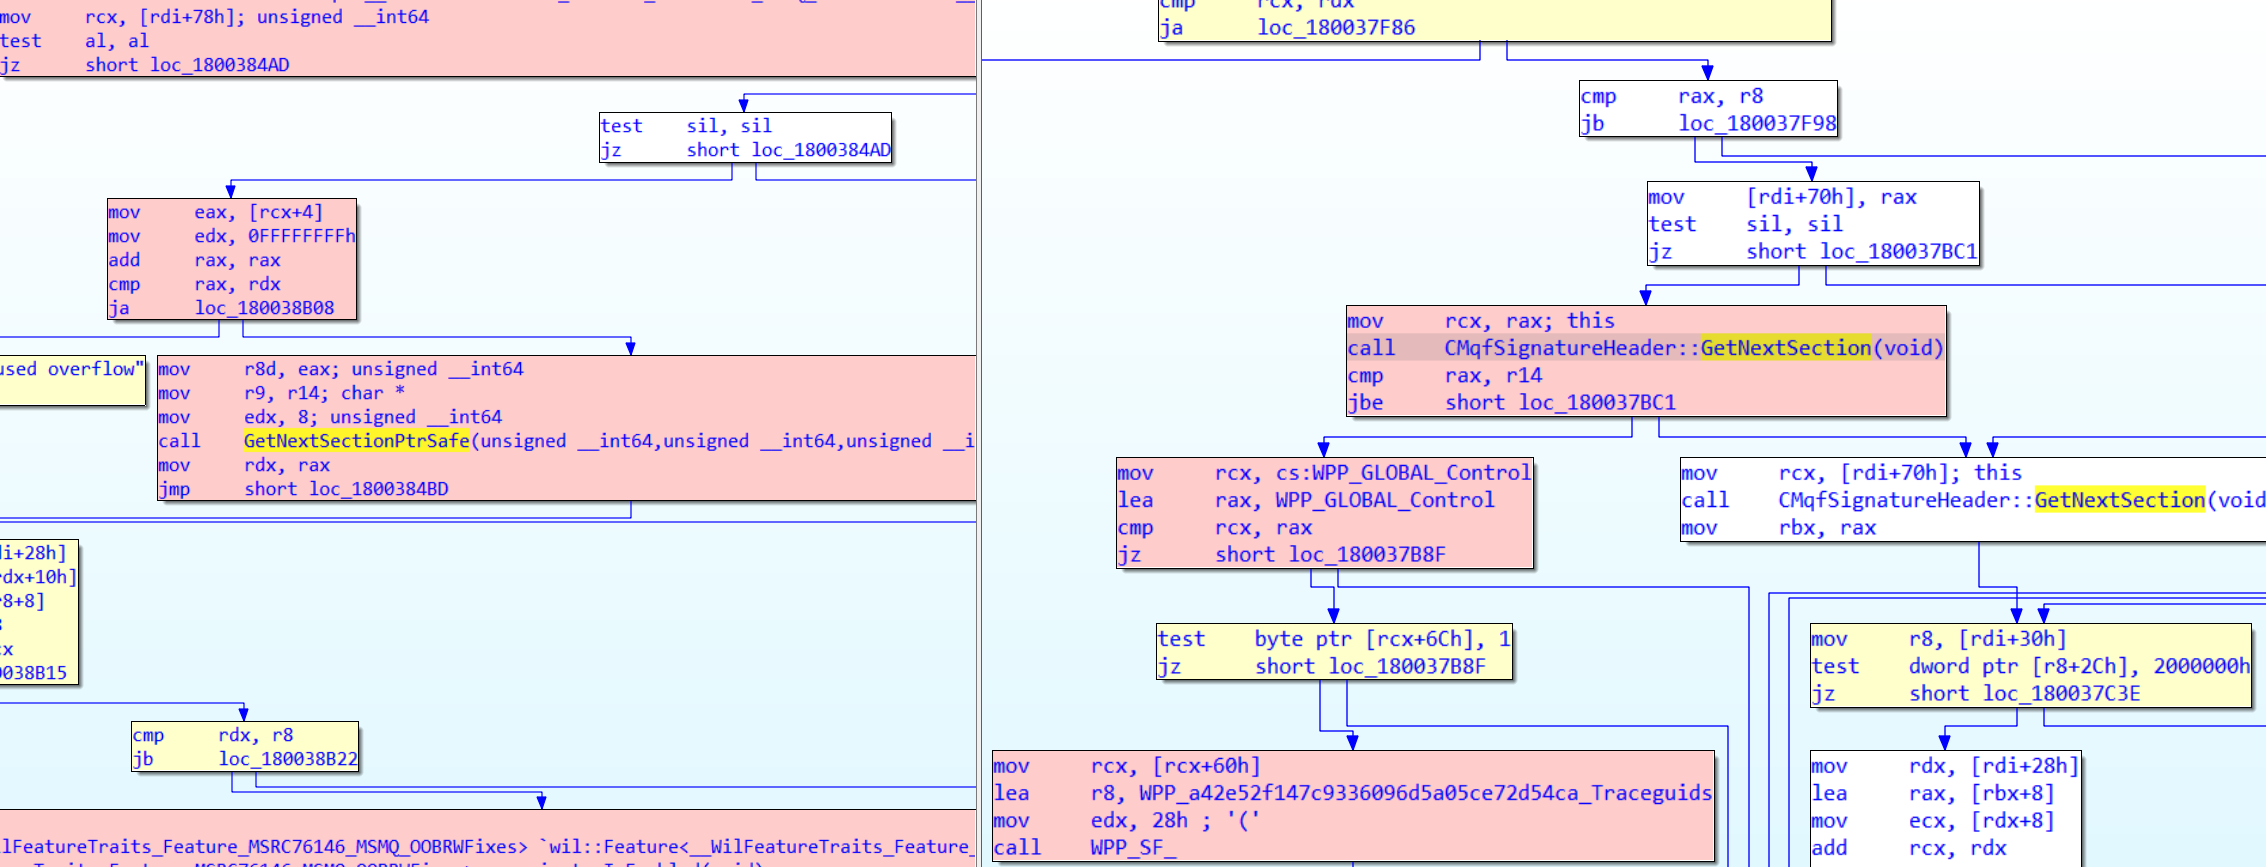
Task: Select 'mov [rdi+70h], rax' instruction
Action: click(1782, 197)
